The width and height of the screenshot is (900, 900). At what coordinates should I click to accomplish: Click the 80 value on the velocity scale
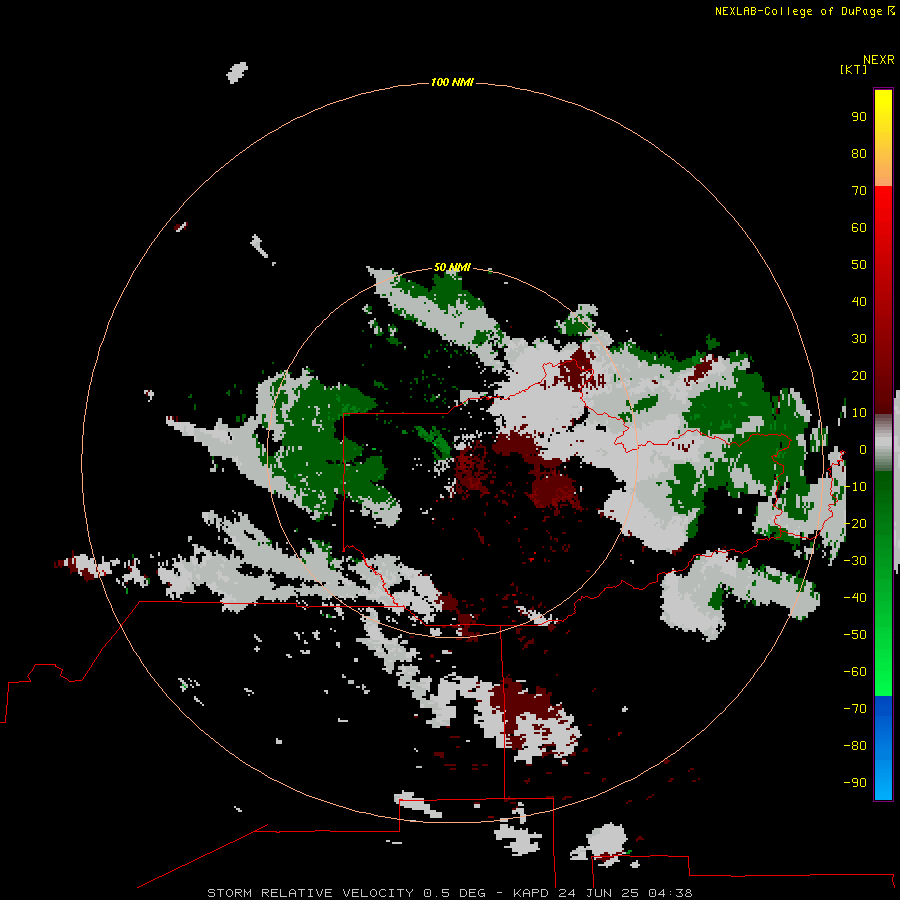tap(859, 154)
